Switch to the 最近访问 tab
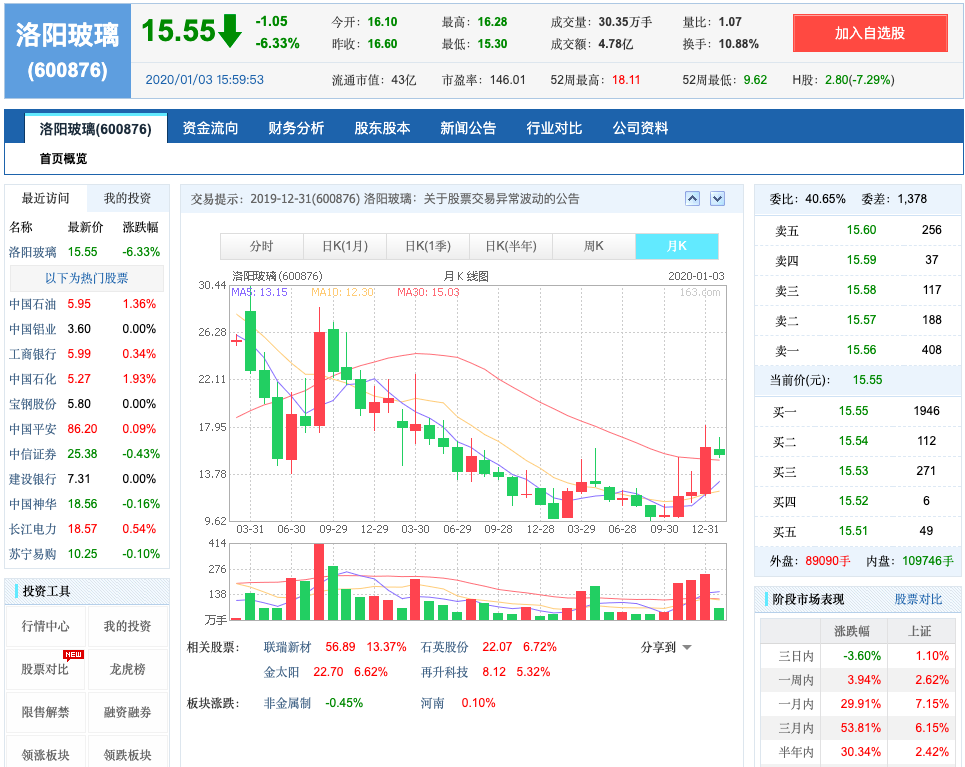 (x=46, y=198)
